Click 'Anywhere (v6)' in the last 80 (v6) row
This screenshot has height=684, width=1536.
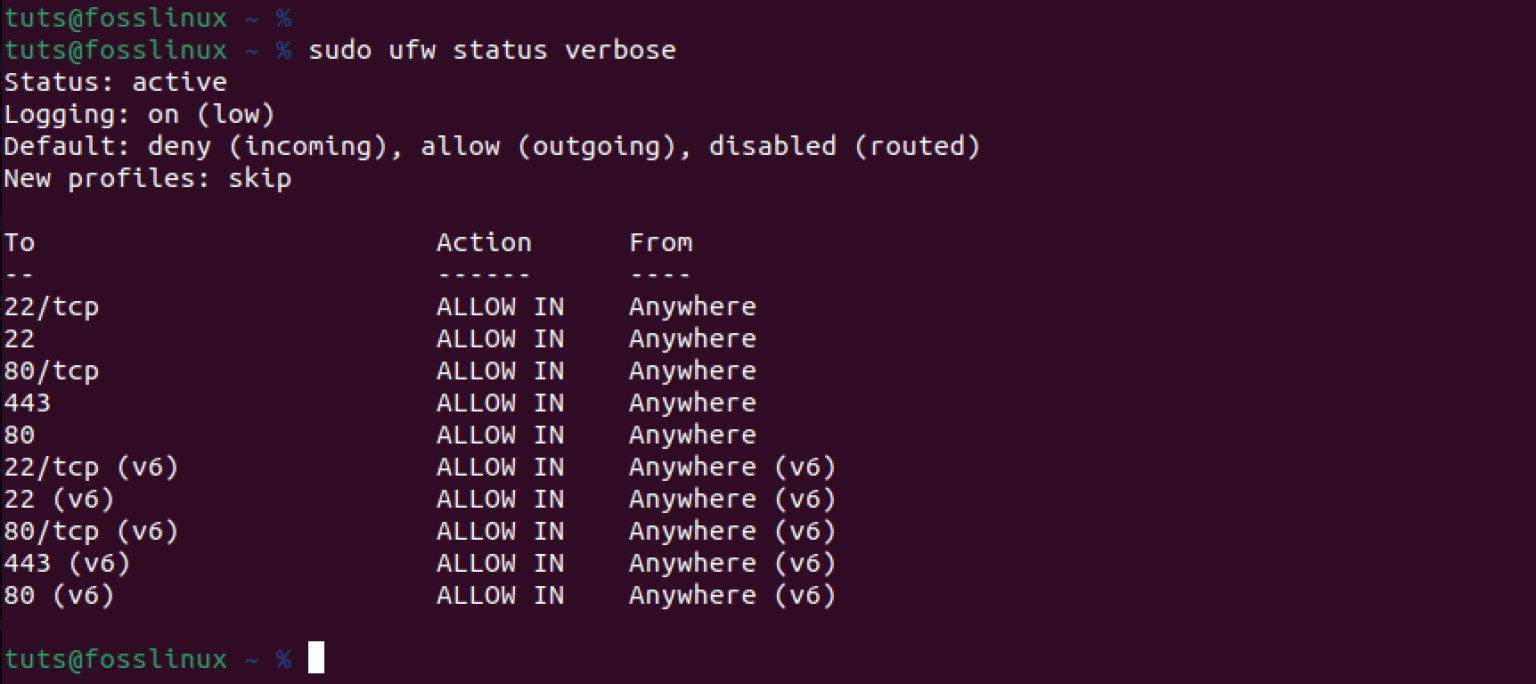coord(732,595)
